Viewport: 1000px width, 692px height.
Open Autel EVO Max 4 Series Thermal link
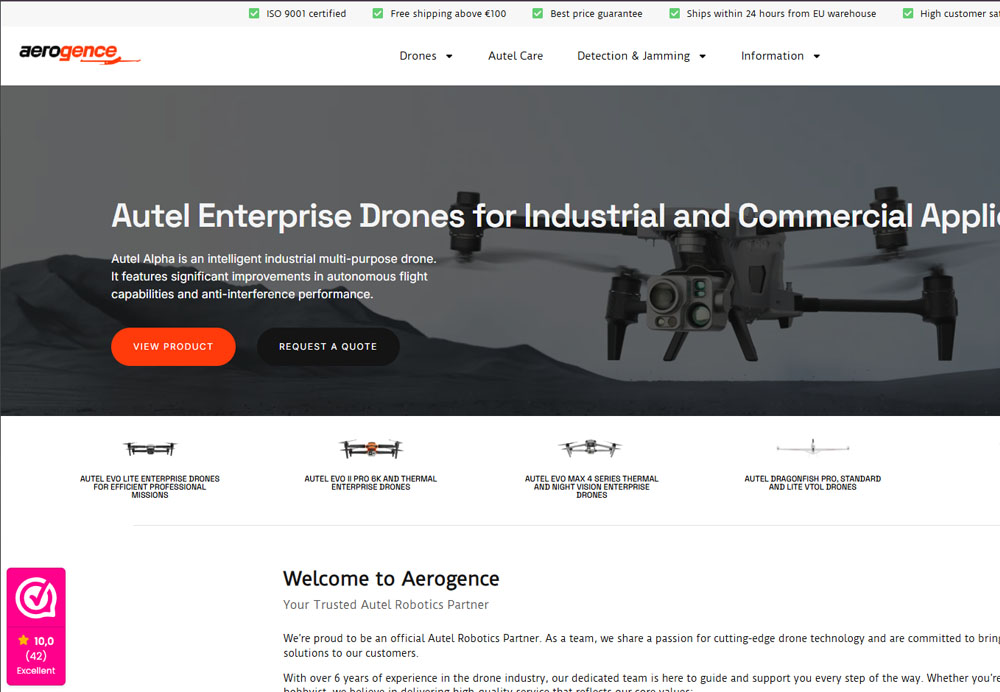[x=591, y=487]
